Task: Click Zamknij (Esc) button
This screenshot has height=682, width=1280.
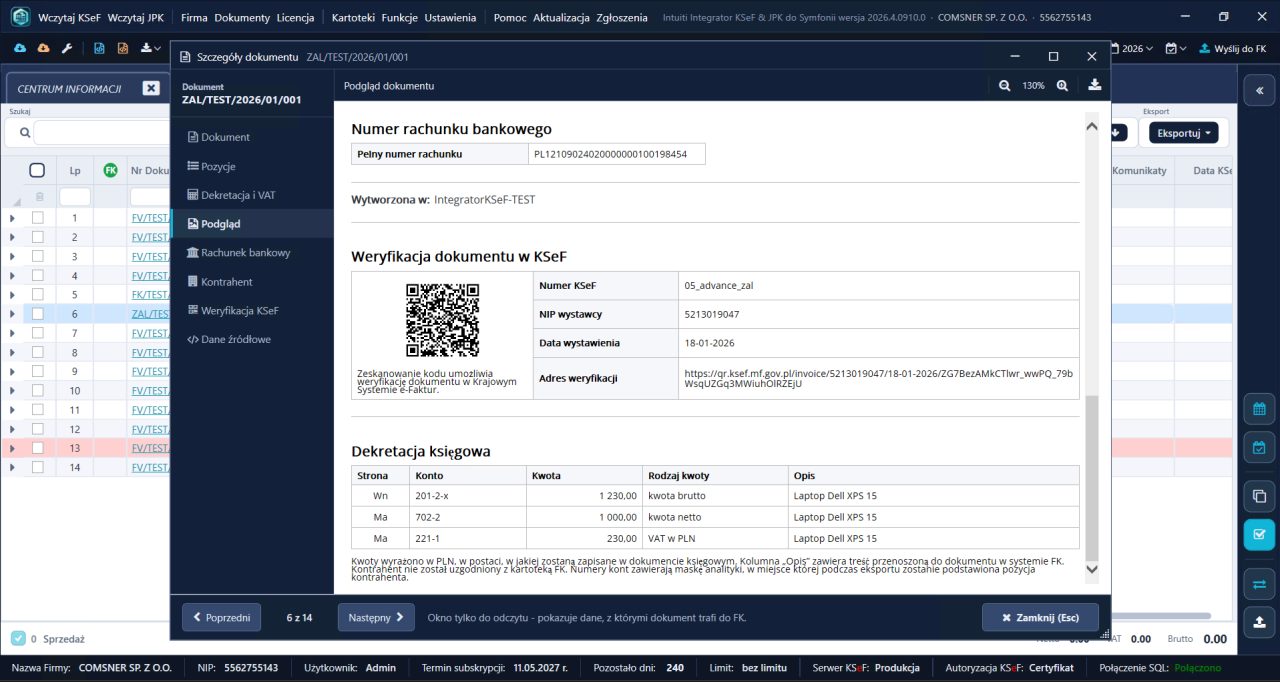Action: (x=1041, y=617)
